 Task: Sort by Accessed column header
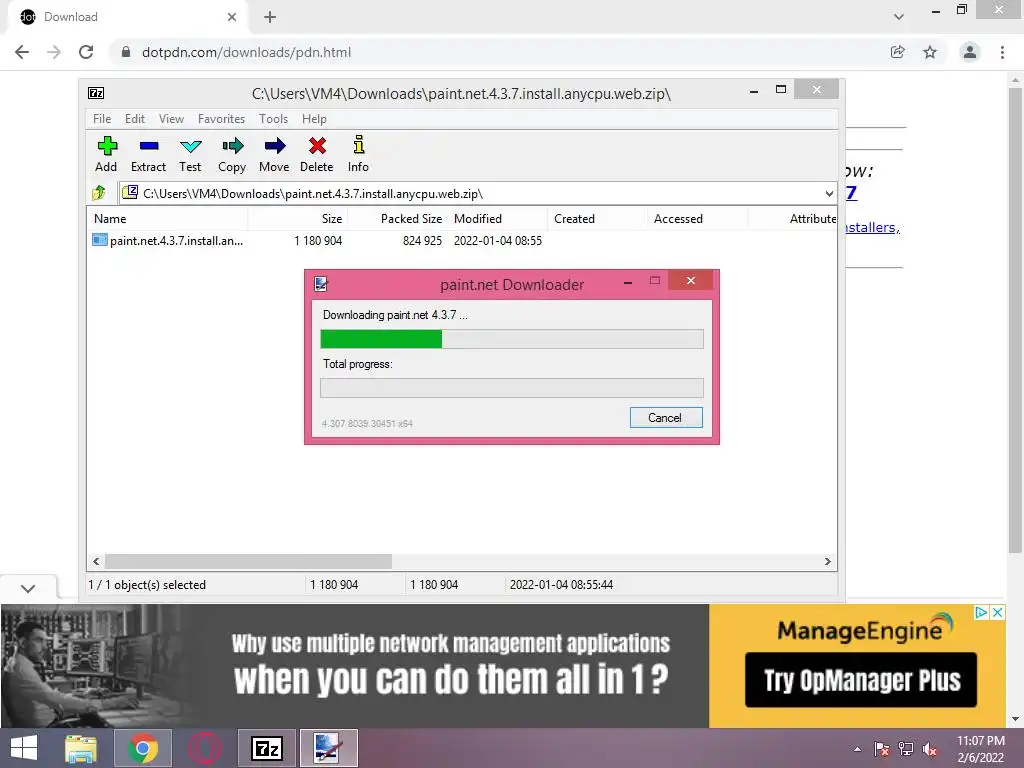pos(697,219)
